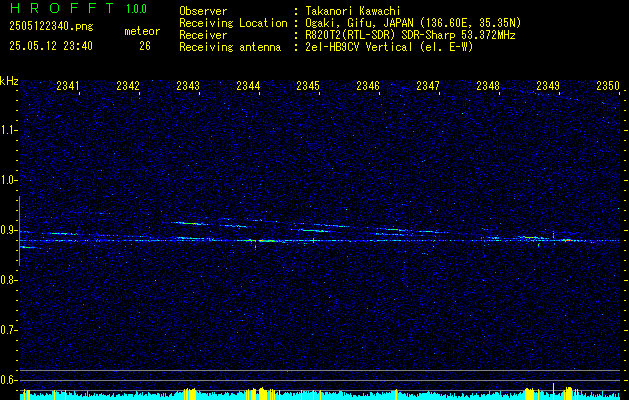Click frequency axis label 0.9

click(x=8, y=230)
